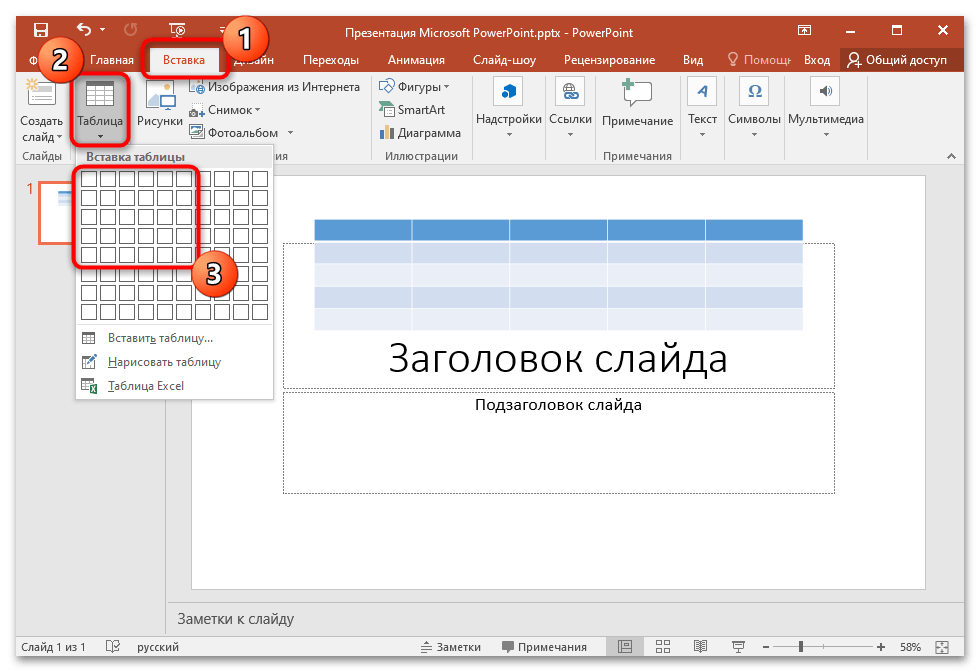The image size is (980, 672).
Task: Click the preview table header row on slide
Action: click(x=558, y=230)
